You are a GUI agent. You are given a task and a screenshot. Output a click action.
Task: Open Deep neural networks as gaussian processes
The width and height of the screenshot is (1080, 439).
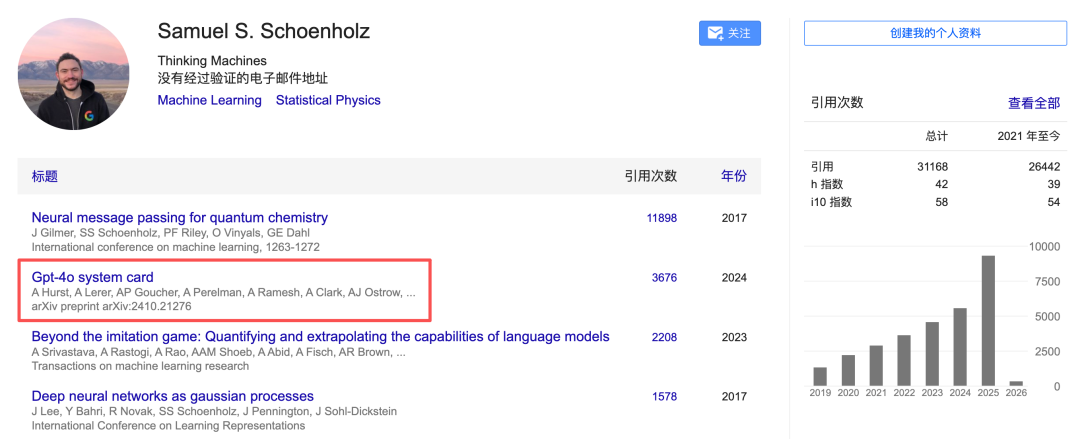point(173,396)
